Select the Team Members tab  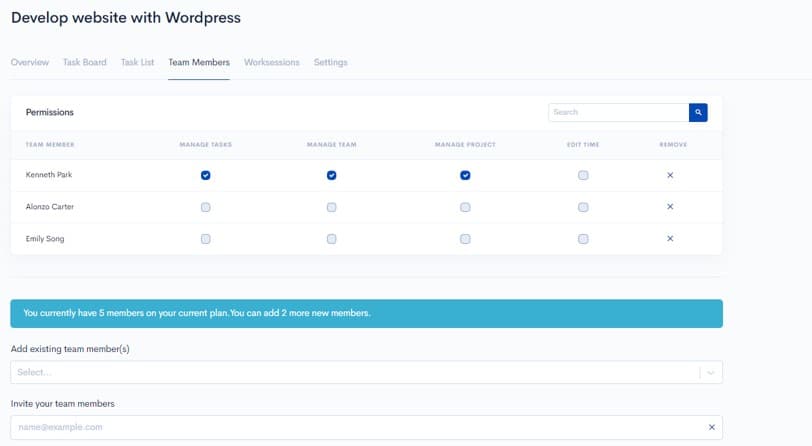(199, 62)
